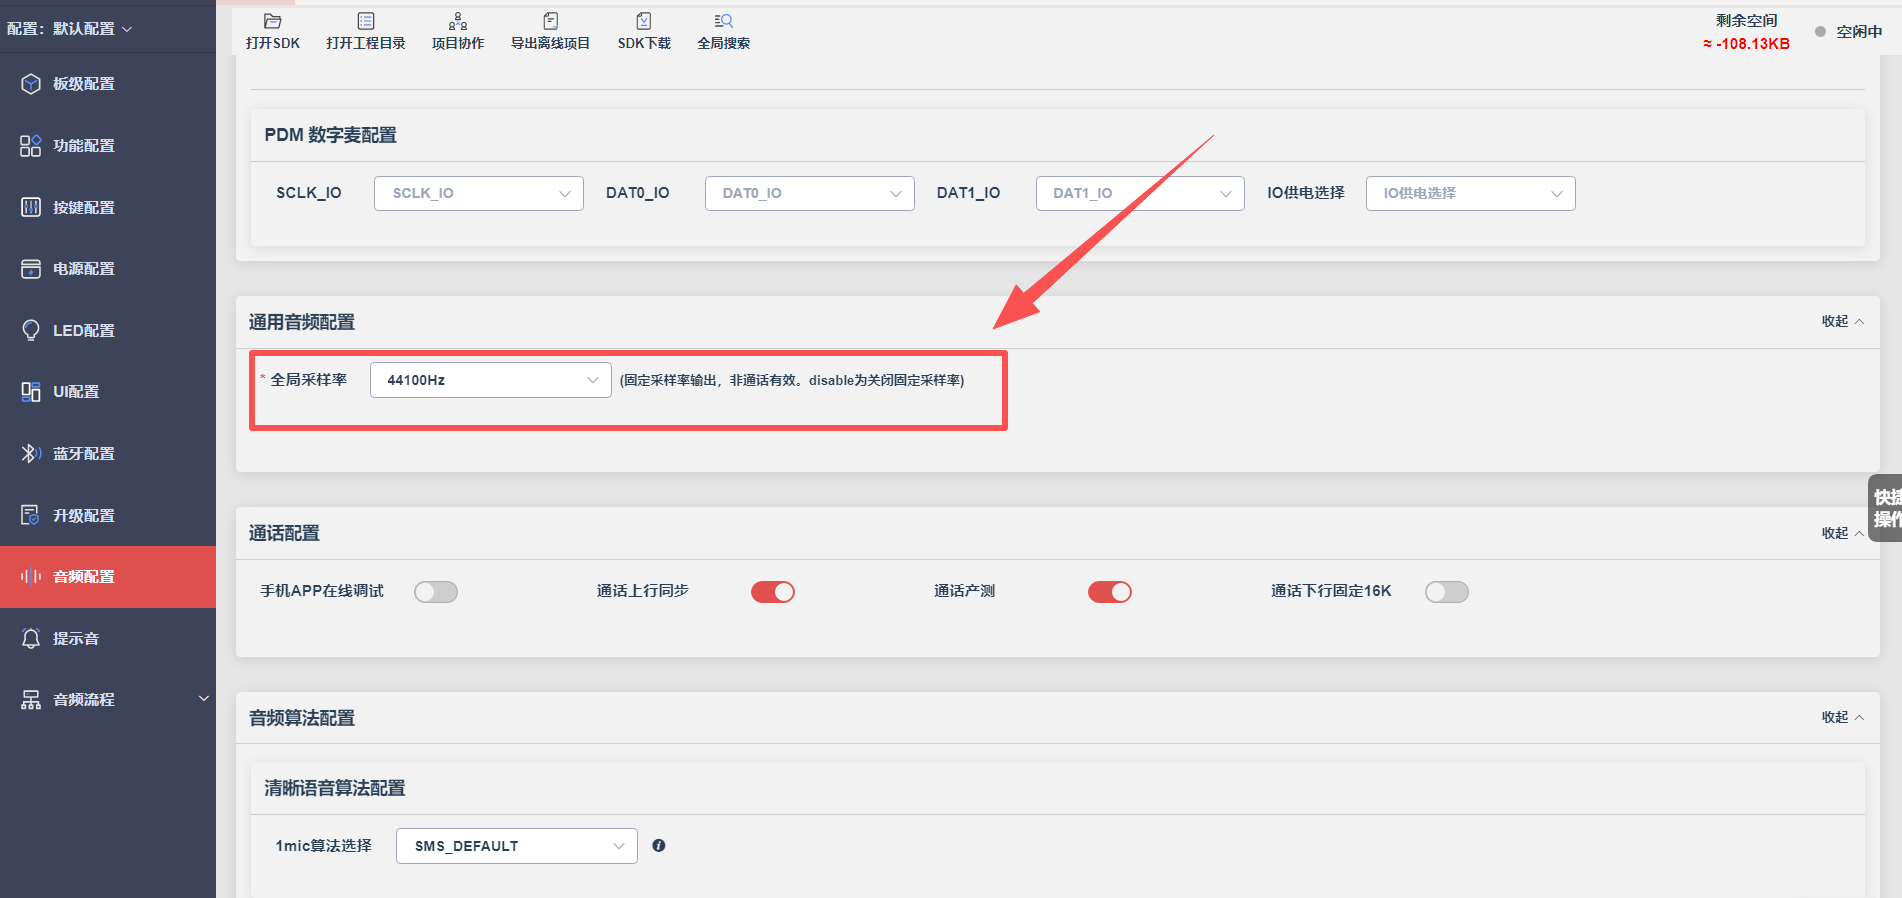Click the SDK下载 download icon
Viewport: 1902px width, 898px height.
(644, 21)
